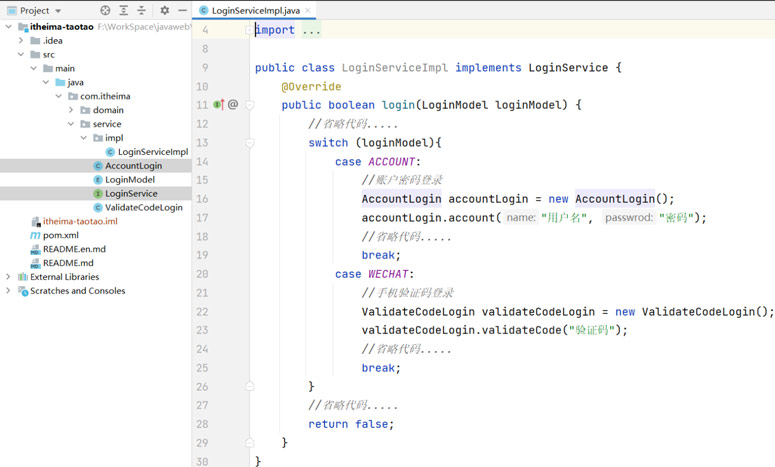775x467 pixels.
Task: Click the implements-method gutter icon on line 11
Action: coord(218,104)
